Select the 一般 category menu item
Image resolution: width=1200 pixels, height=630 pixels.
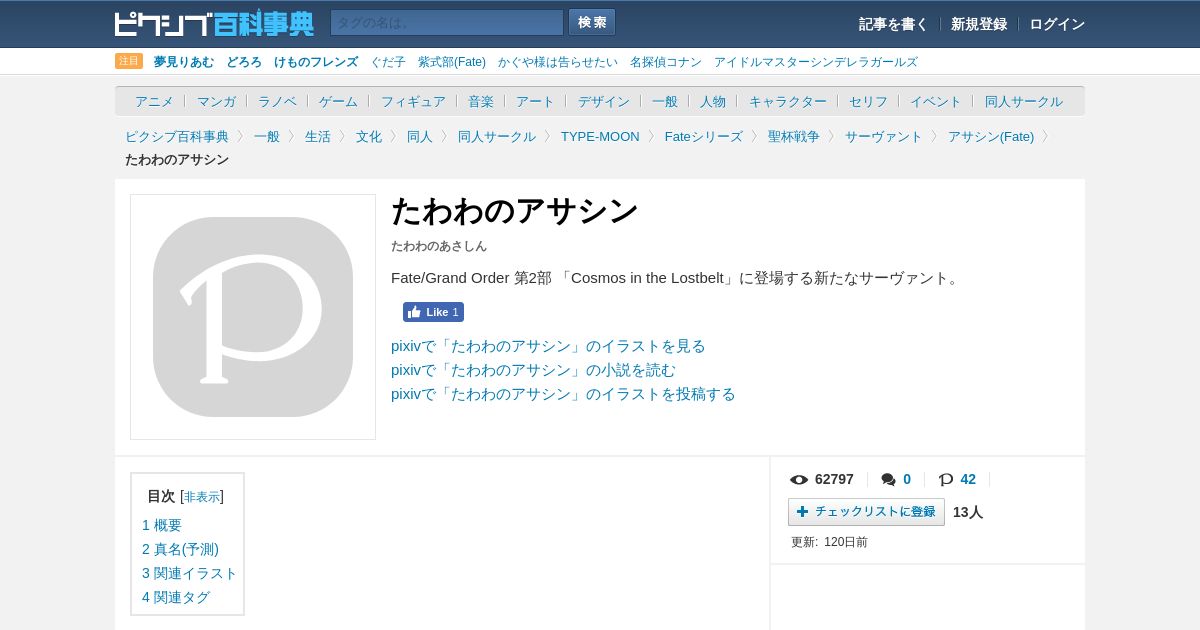[665, 101]
